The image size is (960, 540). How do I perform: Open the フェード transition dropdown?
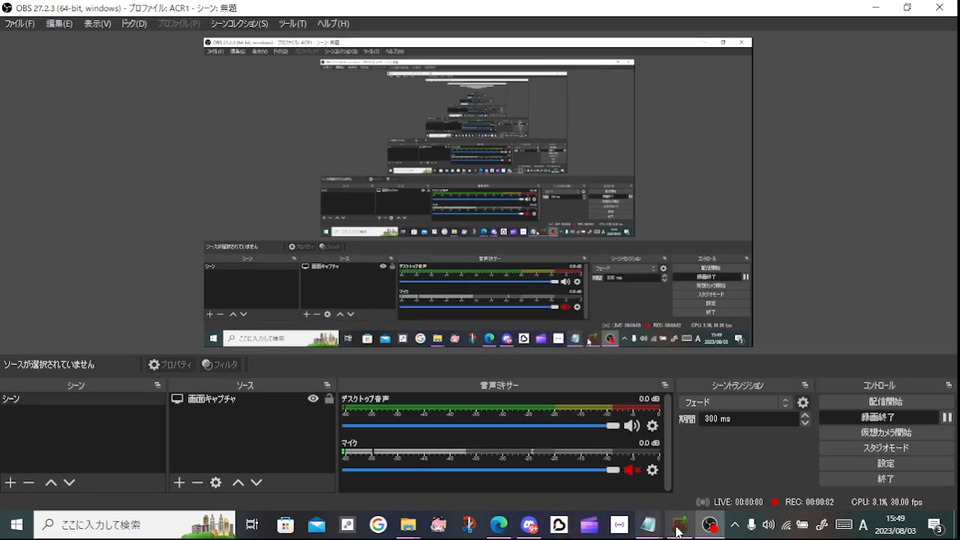tap(736, 402)
